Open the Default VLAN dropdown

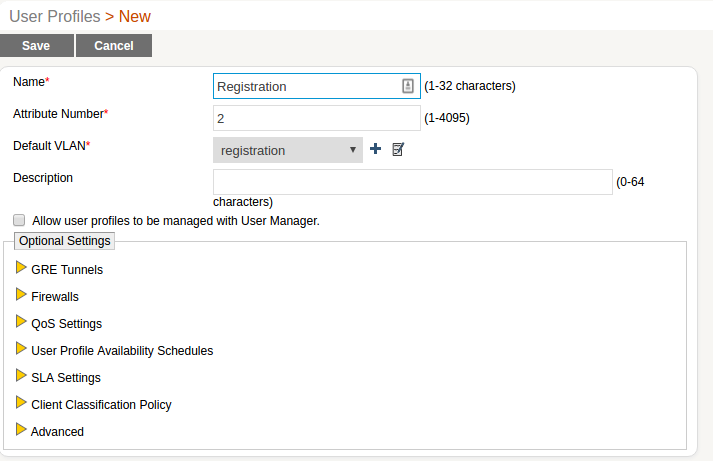click(x=288, y=150)
